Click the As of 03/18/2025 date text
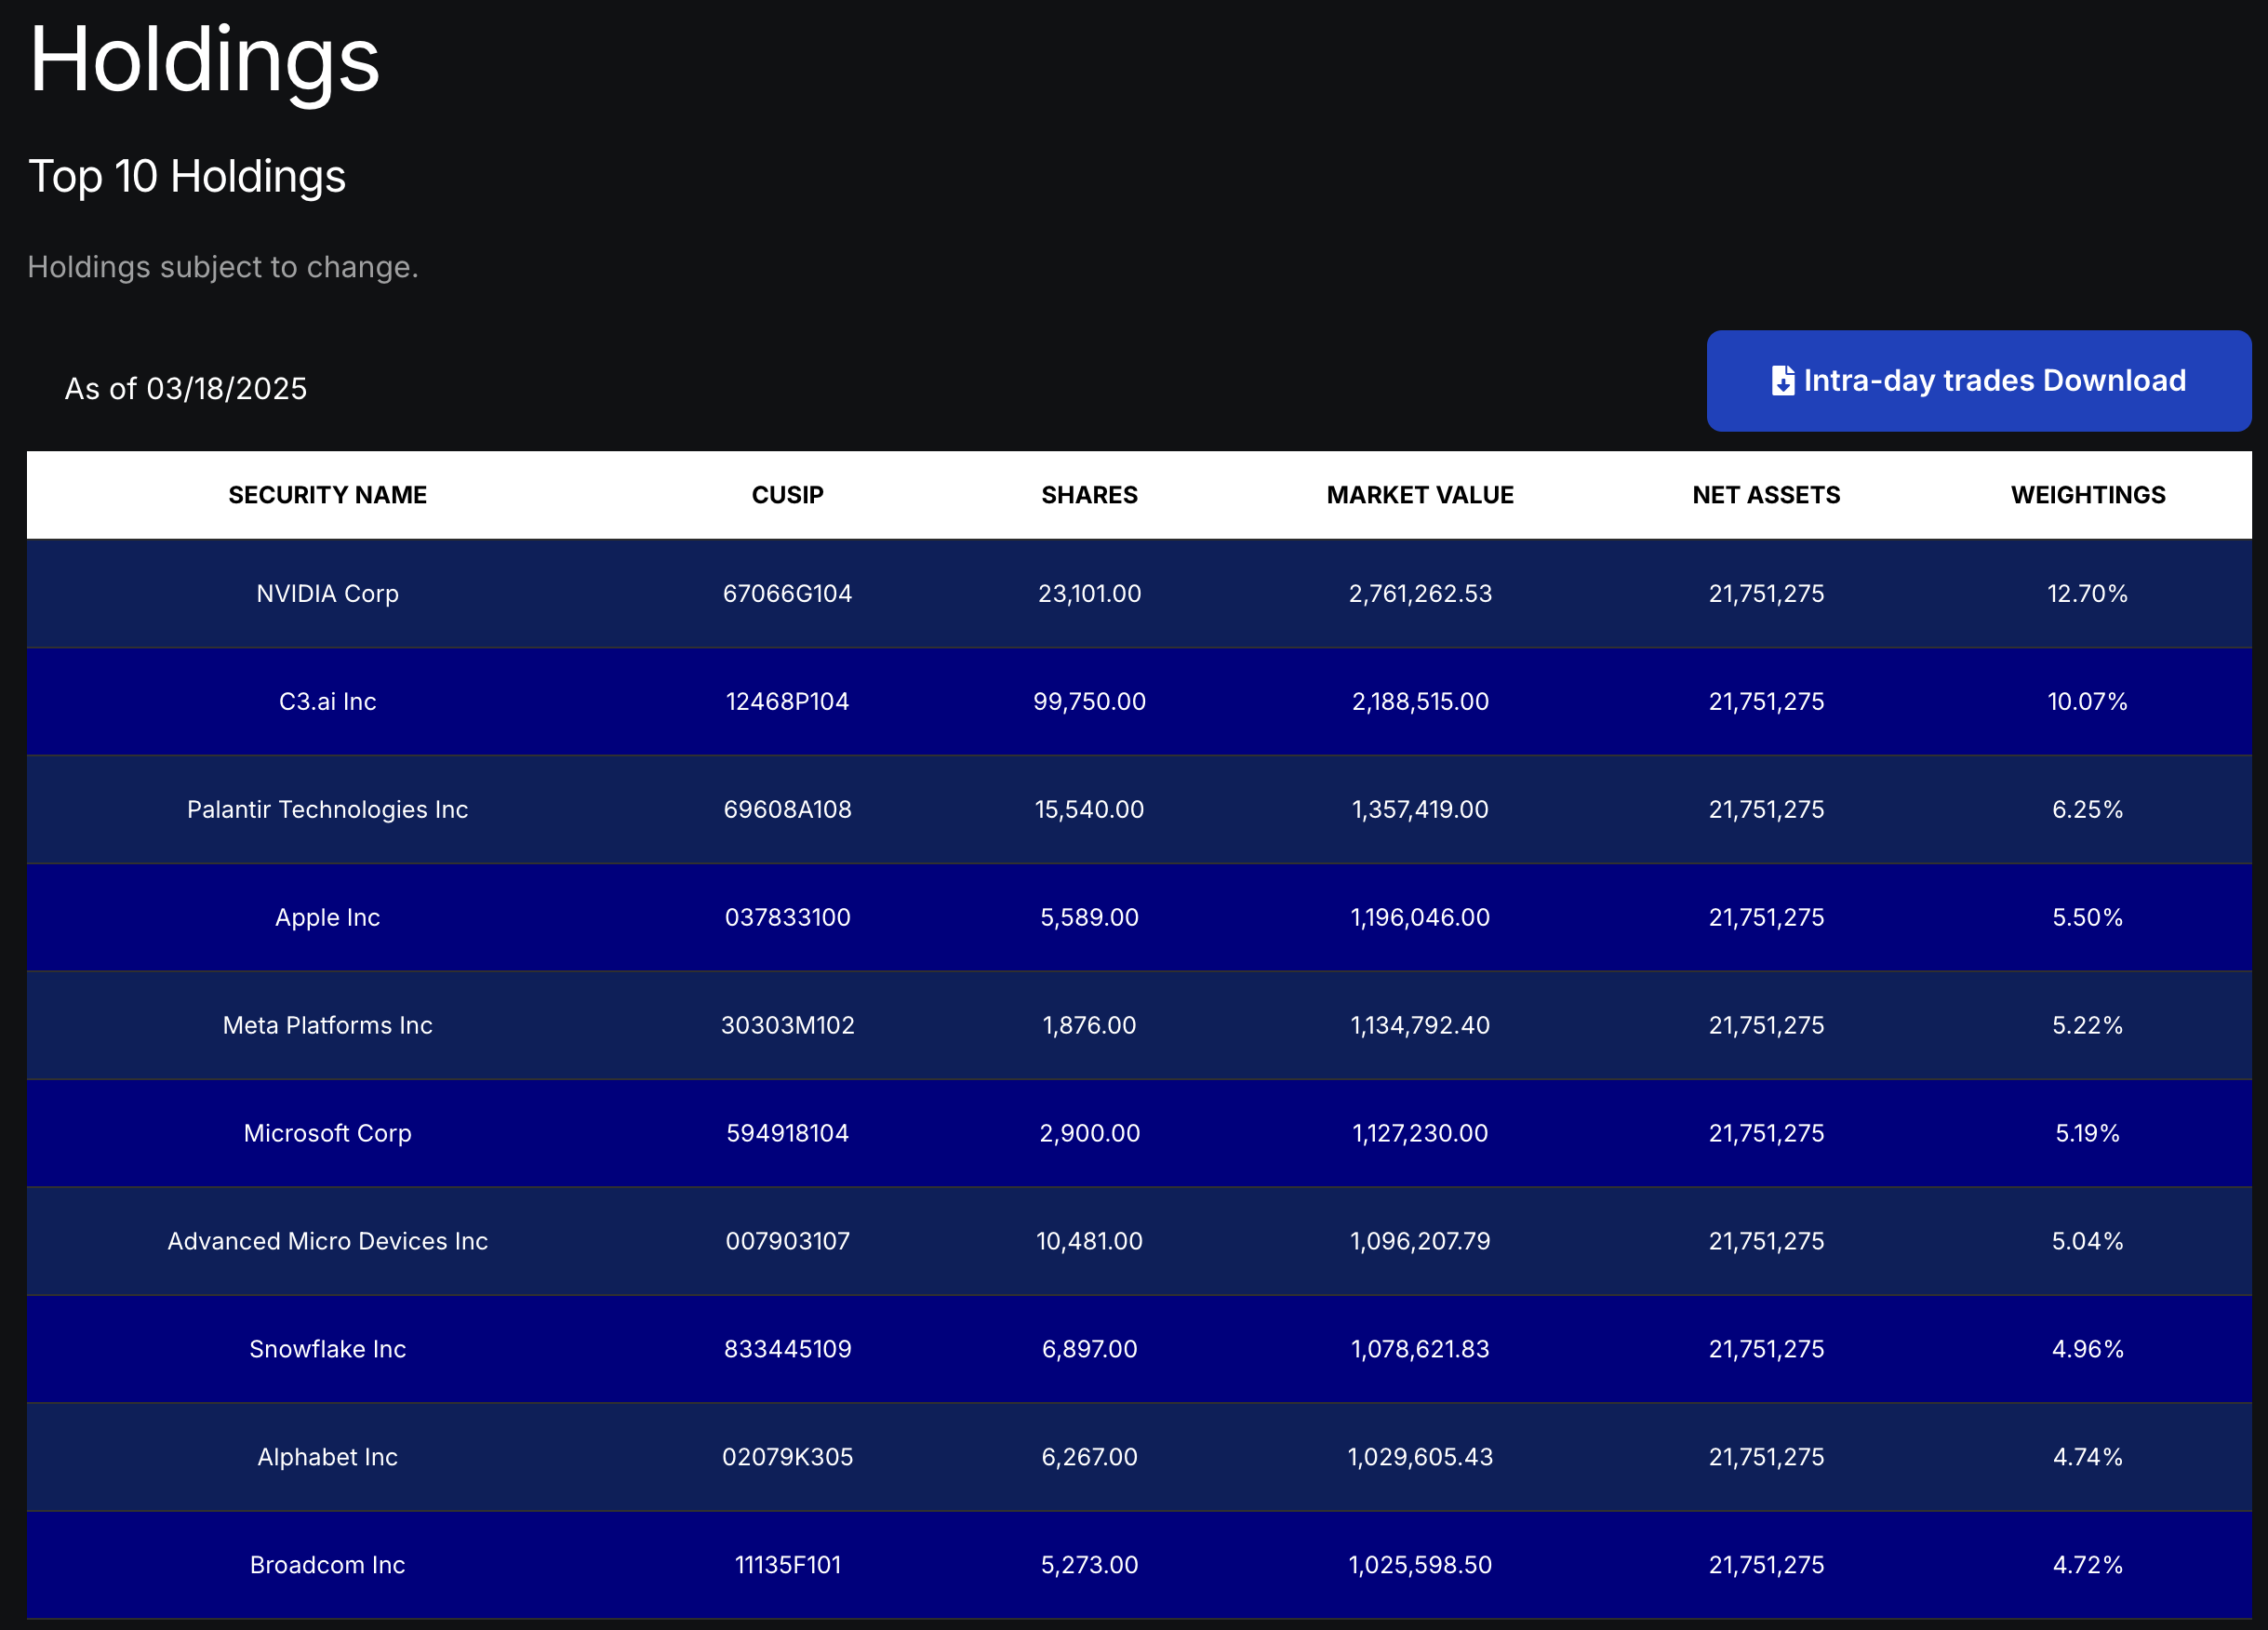Viewport: 2268px width, 1630px height. (186, 389)
